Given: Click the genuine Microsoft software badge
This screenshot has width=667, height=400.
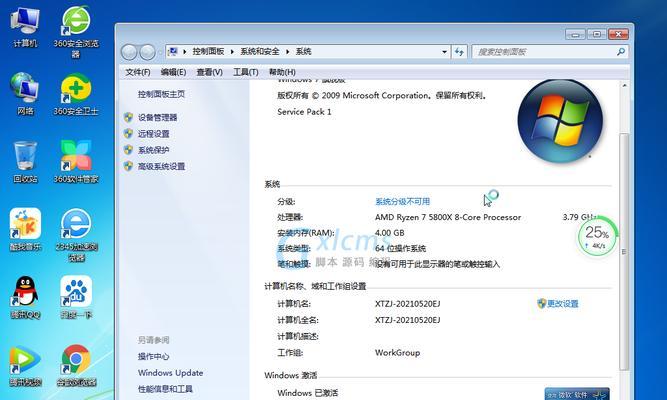Looking at the screenshot, I should click(x=577, y=394).
